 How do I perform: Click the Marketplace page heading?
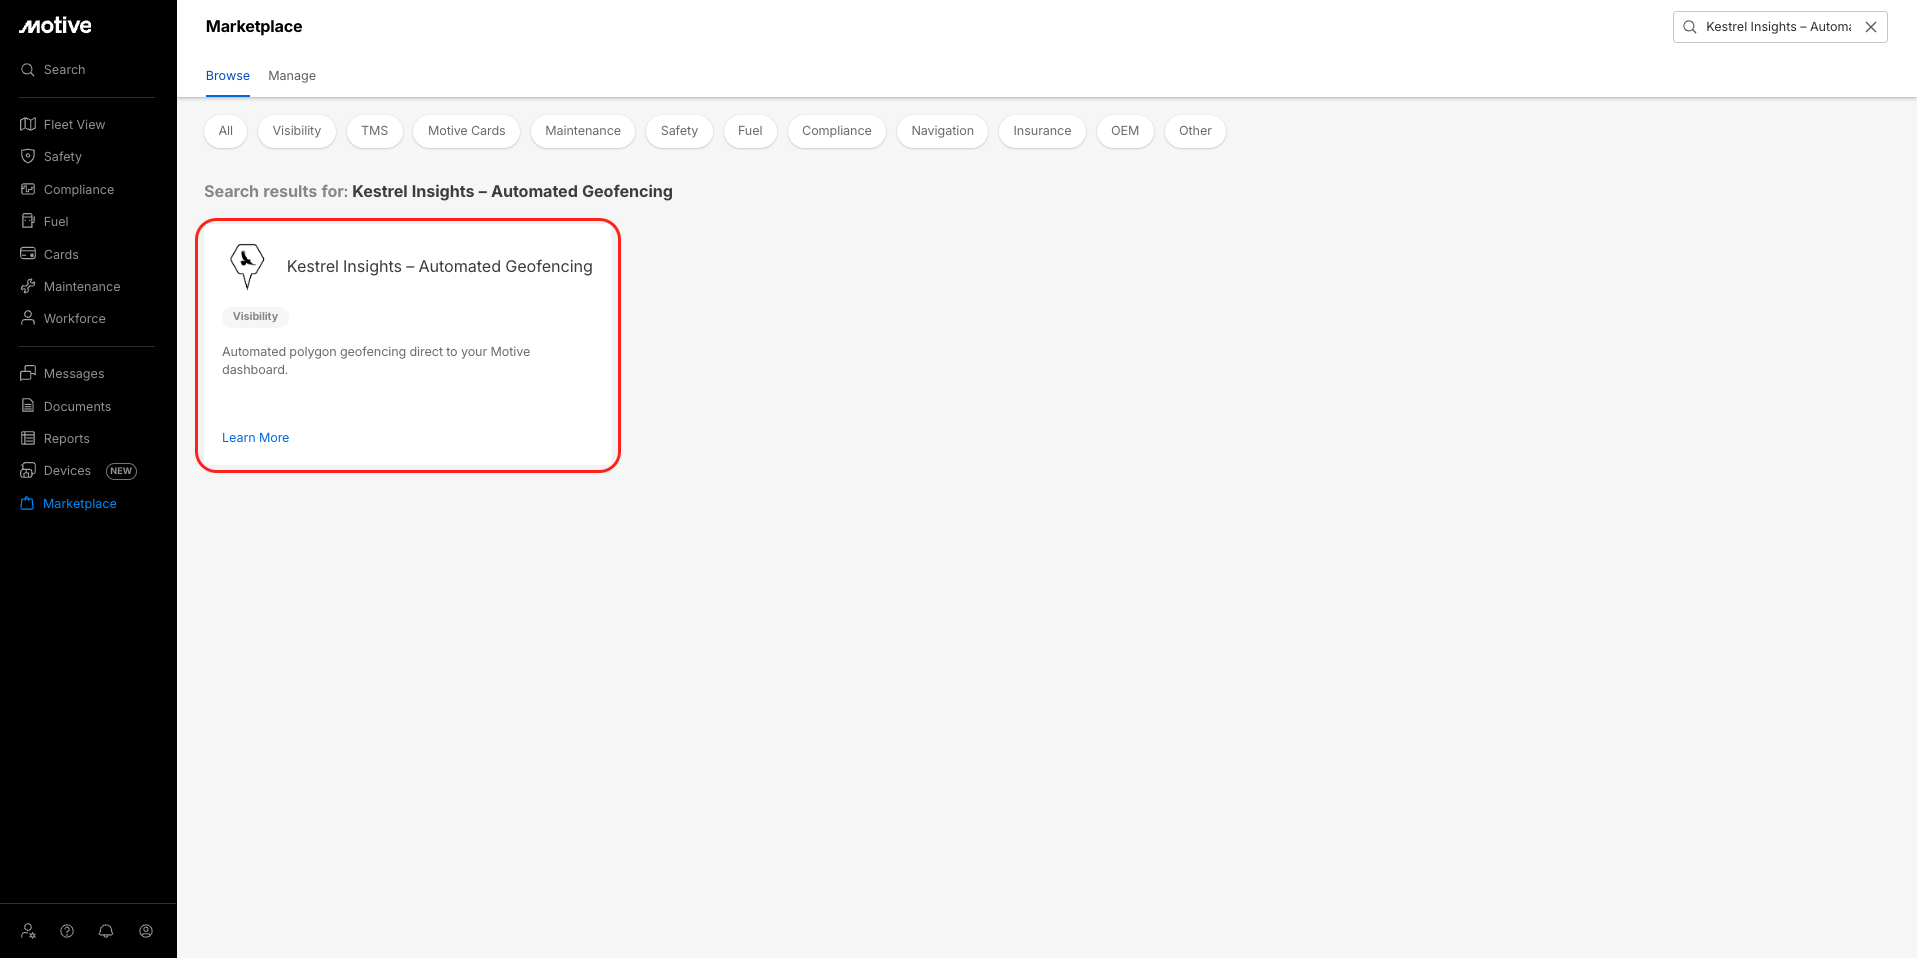(254, 27)
